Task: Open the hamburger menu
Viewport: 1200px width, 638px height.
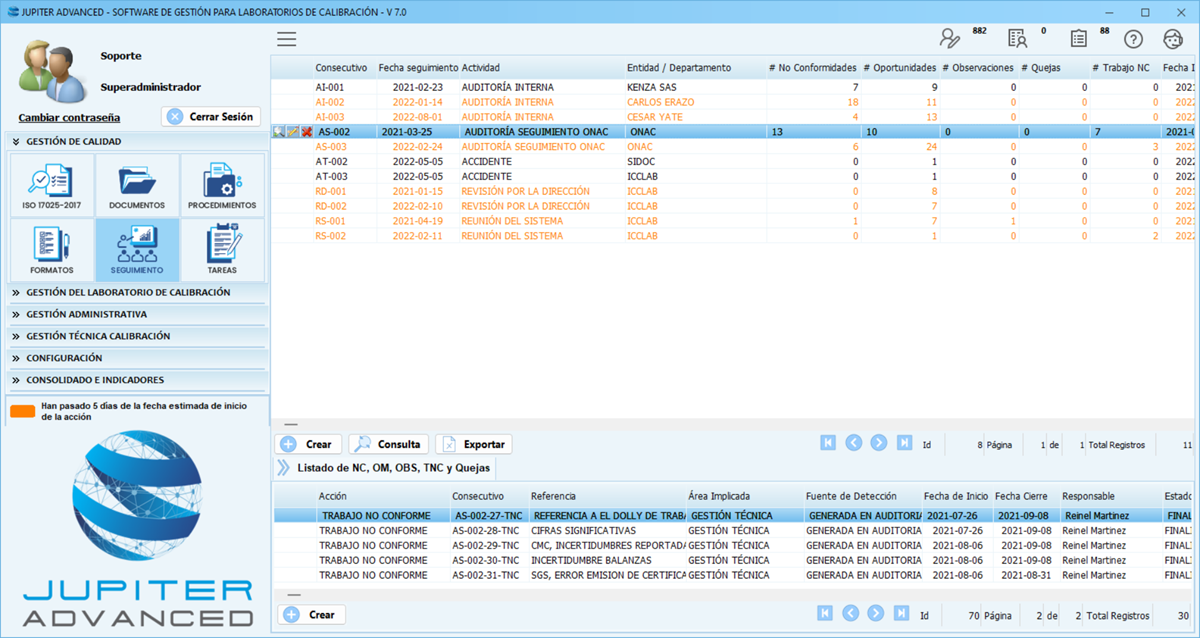Action: (287, 39)
